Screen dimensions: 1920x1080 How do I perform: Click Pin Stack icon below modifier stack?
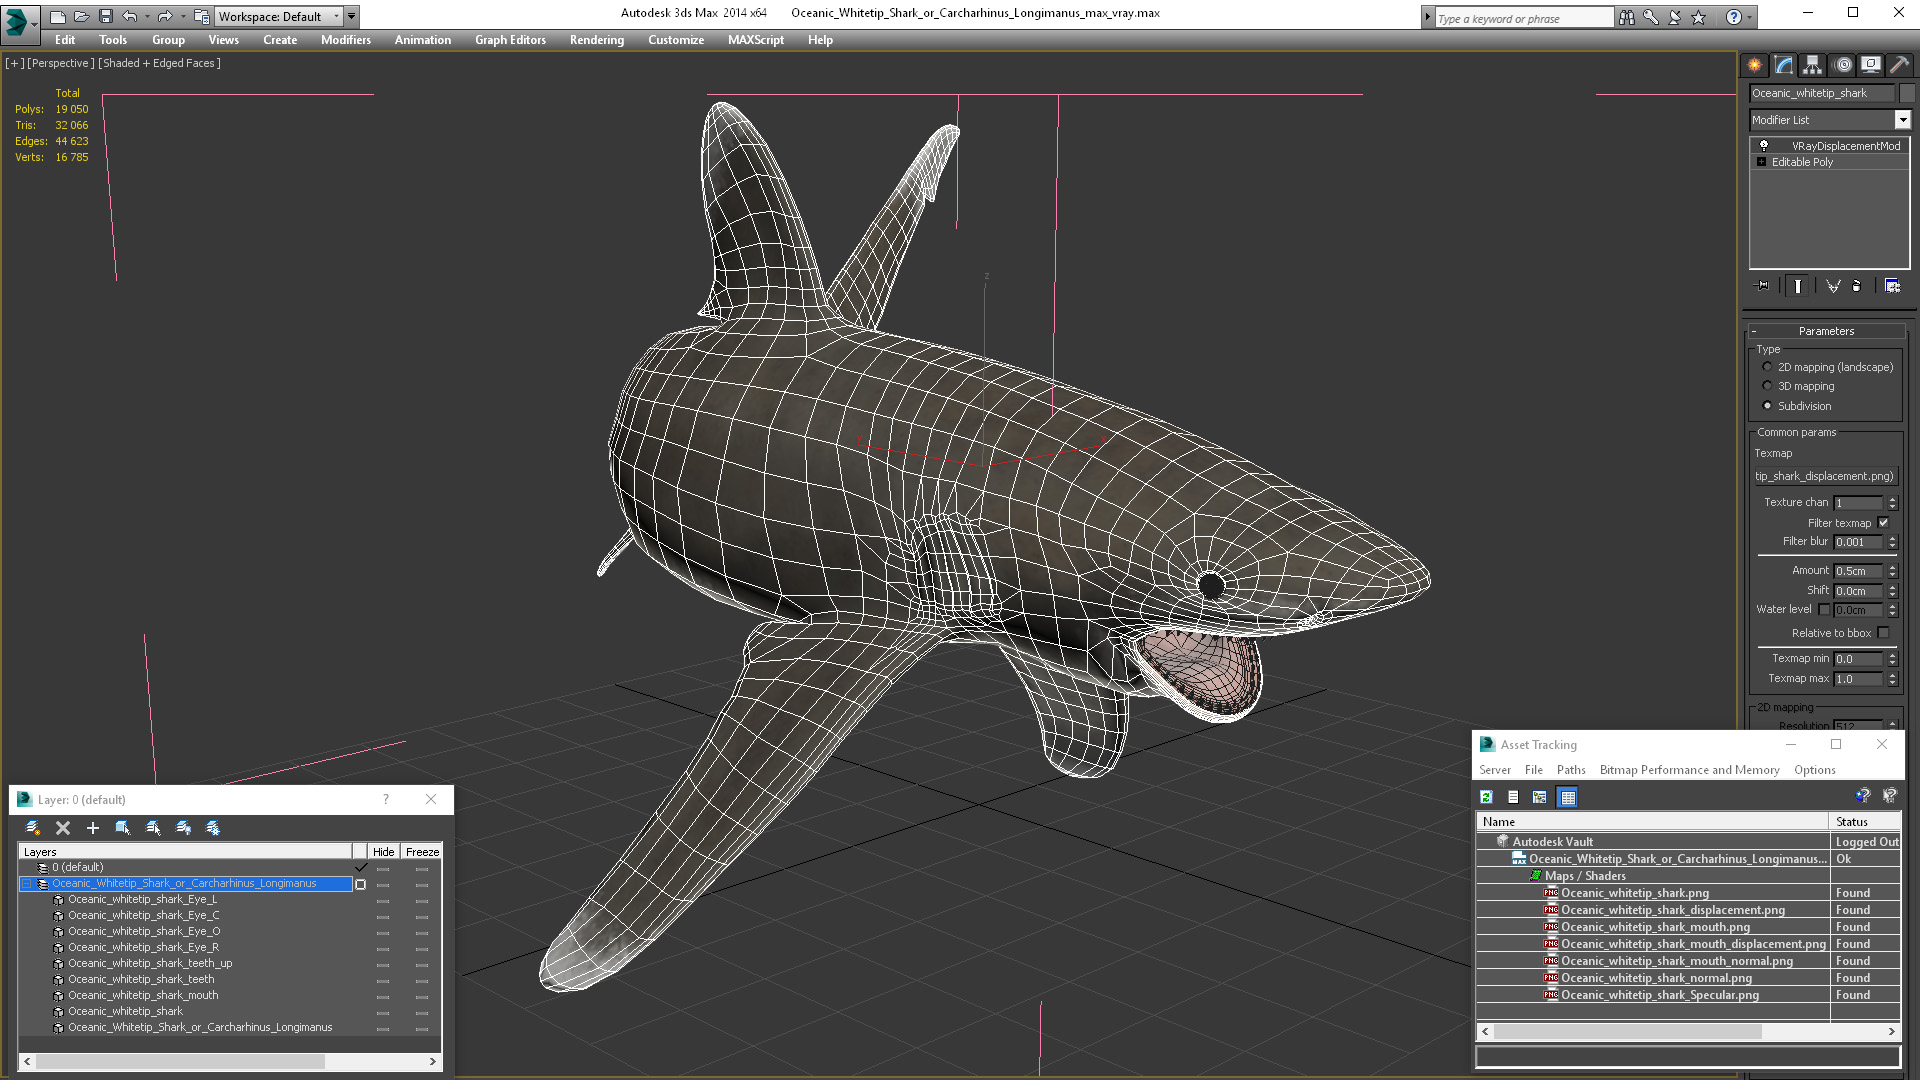coord(1763,286)
